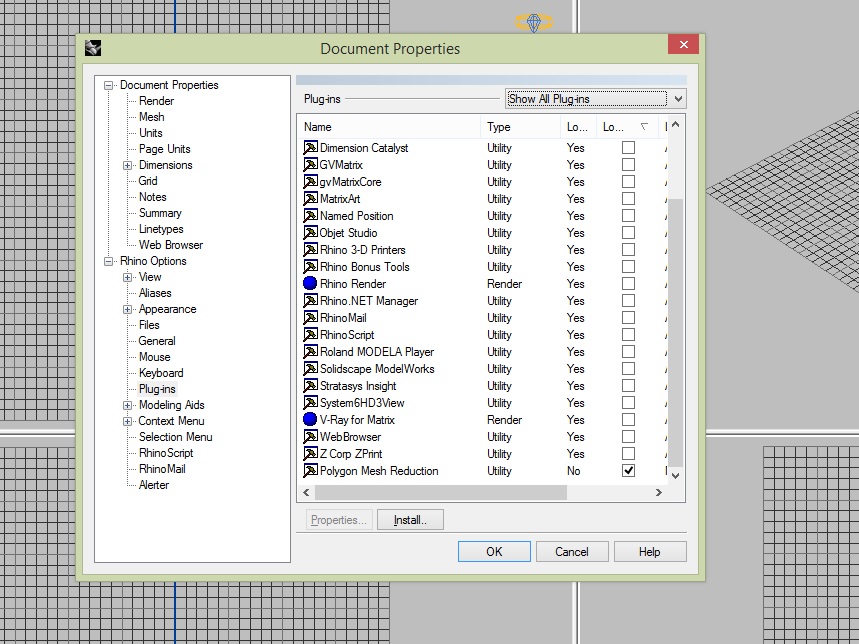Expand the Appearance tree node
The width and height of the screenshot is (859, 644).
pyautogui.click(x=127, y=309)
